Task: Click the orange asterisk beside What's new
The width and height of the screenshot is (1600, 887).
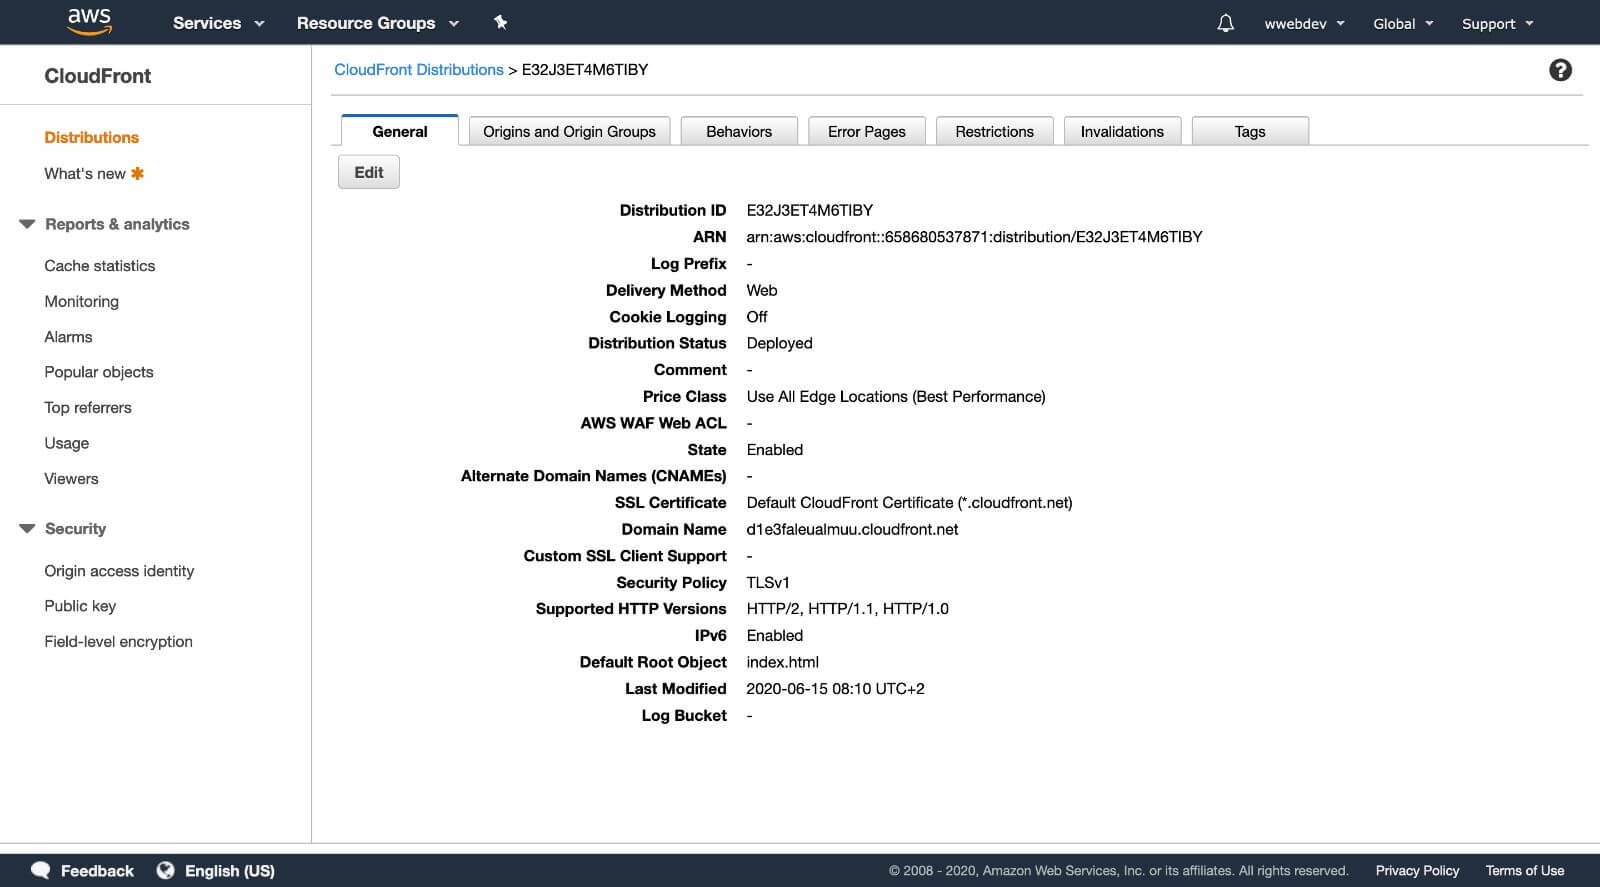Action: tap(138, 173)
